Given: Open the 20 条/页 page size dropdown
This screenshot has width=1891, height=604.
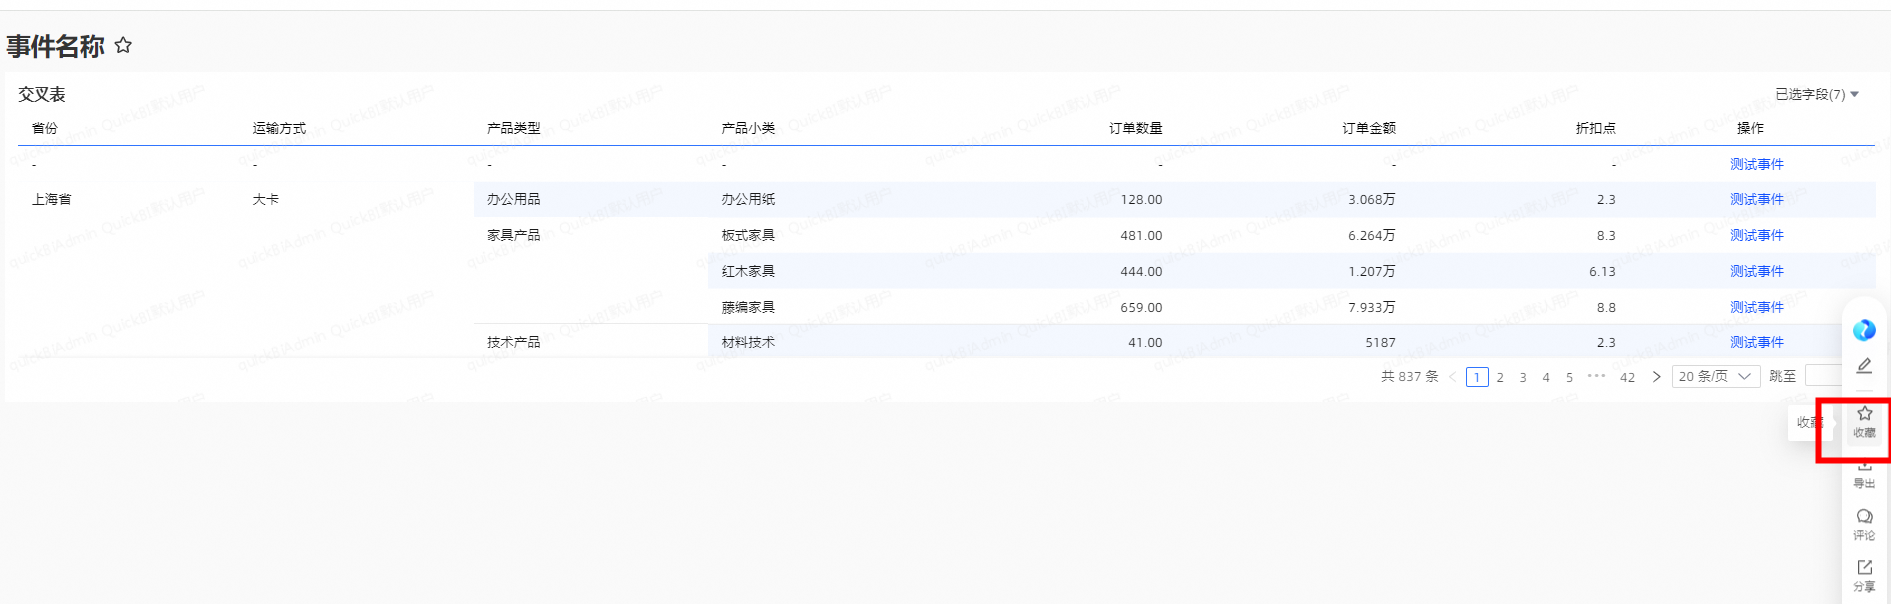Looking at the screenshot, I should click(x=1715, y=377).
